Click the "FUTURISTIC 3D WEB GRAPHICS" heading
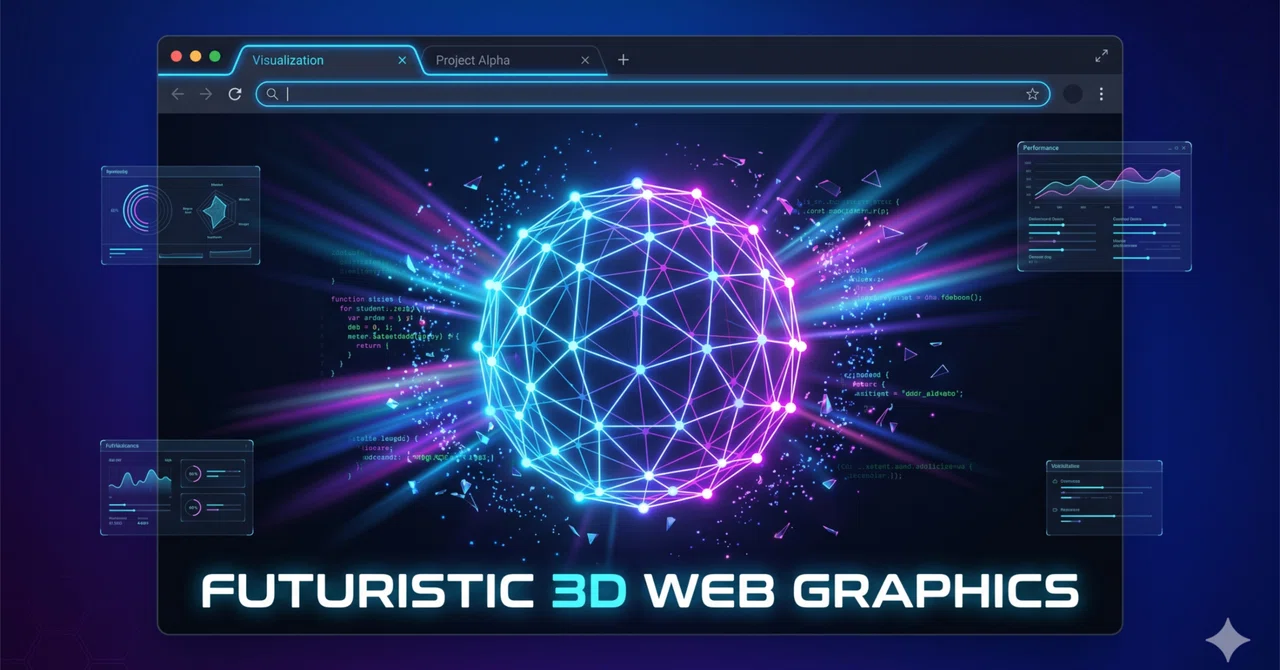Image resolution: width=1280 pixels, height=670 pixels. tap(640, 590)
